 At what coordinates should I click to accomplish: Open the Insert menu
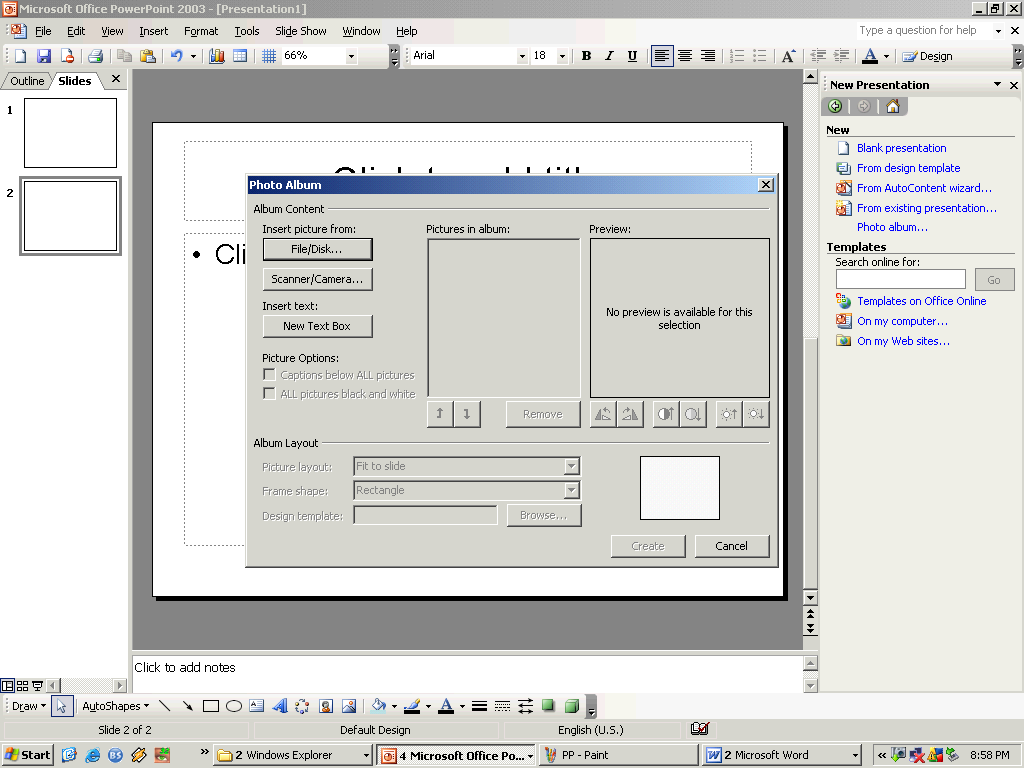click(x=153, y=31)
